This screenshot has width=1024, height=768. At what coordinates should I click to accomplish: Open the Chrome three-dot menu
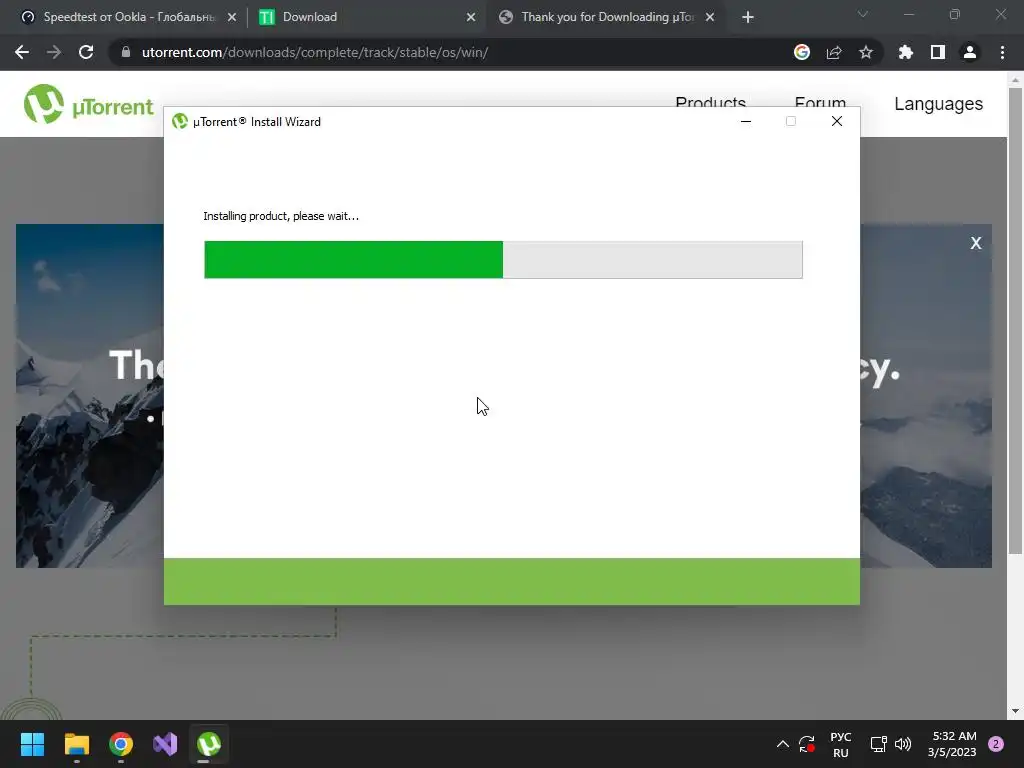1002,52
